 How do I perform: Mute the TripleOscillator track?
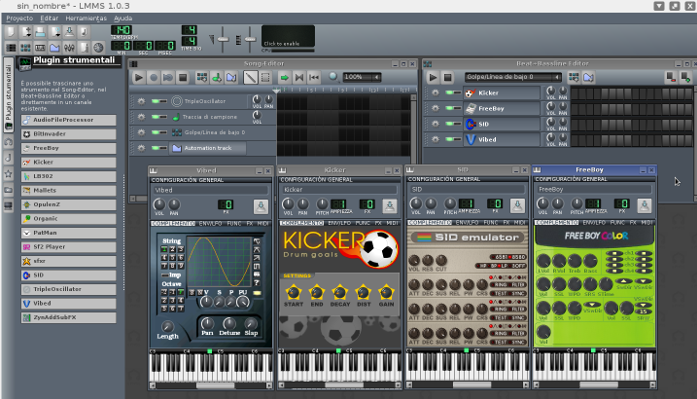pyautogui.click(x=155, y=101)
